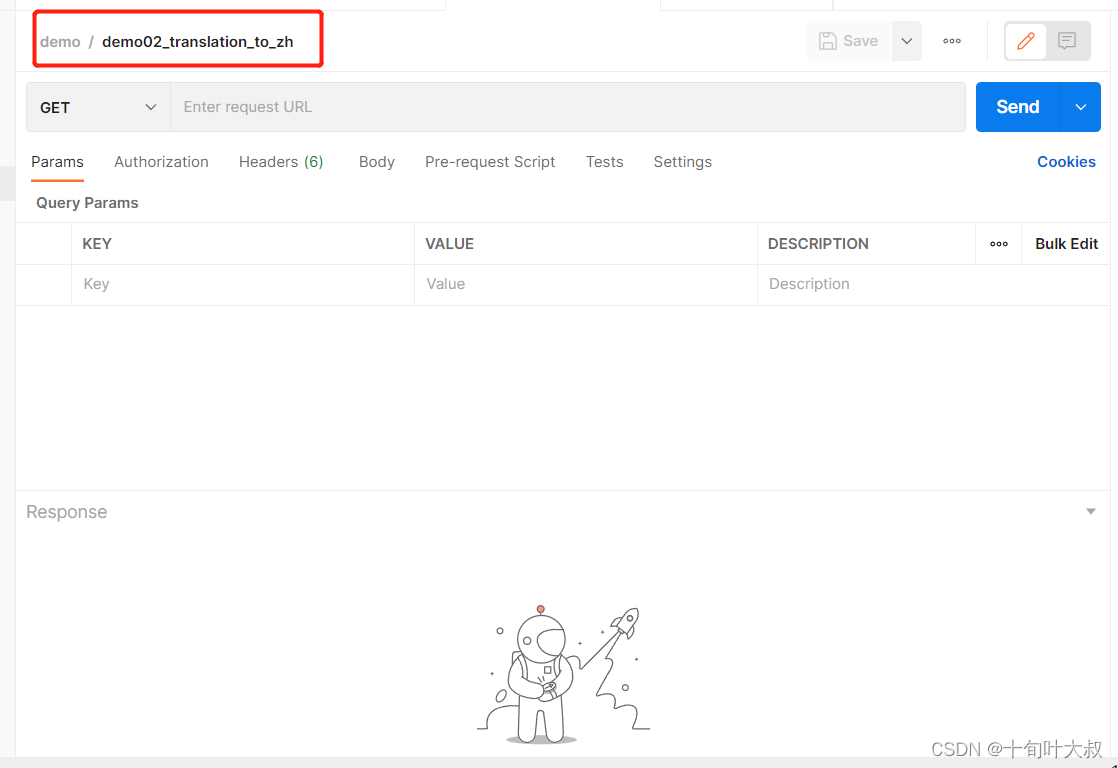Click the demo collection breadcrumb
Viewport: 1118px width, 768px height.
click(x=60, y=42)
